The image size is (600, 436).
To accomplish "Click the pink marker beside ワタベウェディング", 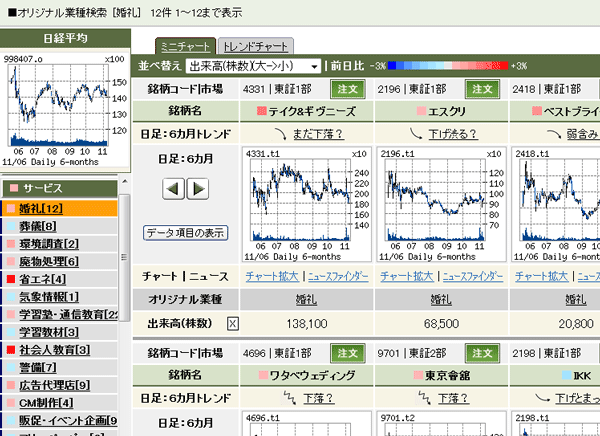I will [263, 375].
